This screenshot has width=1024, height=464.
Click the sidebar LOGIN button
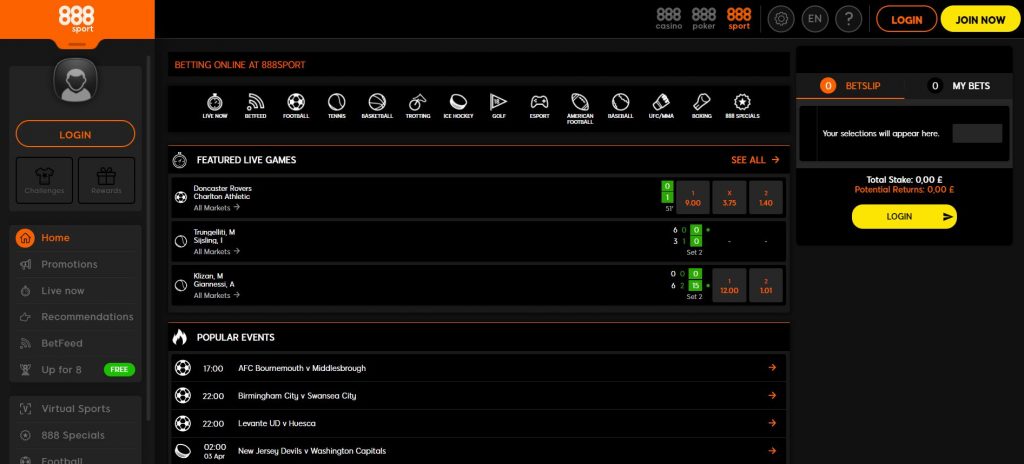pyautogui.click(x=75, y=134)
